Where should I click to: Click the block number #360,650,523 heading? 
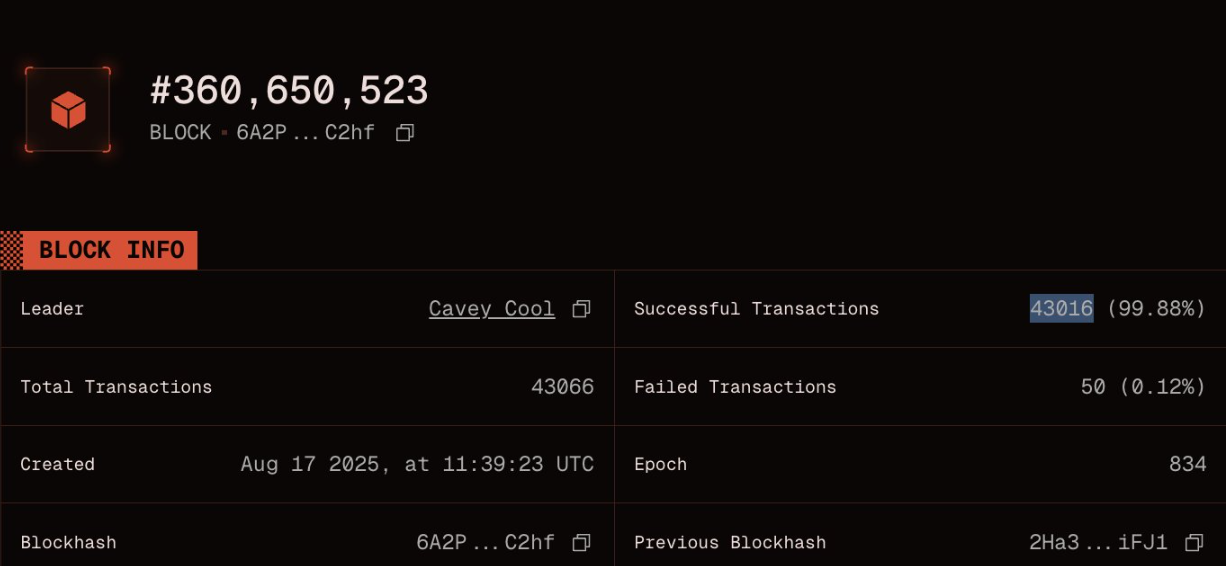point(289,91)
